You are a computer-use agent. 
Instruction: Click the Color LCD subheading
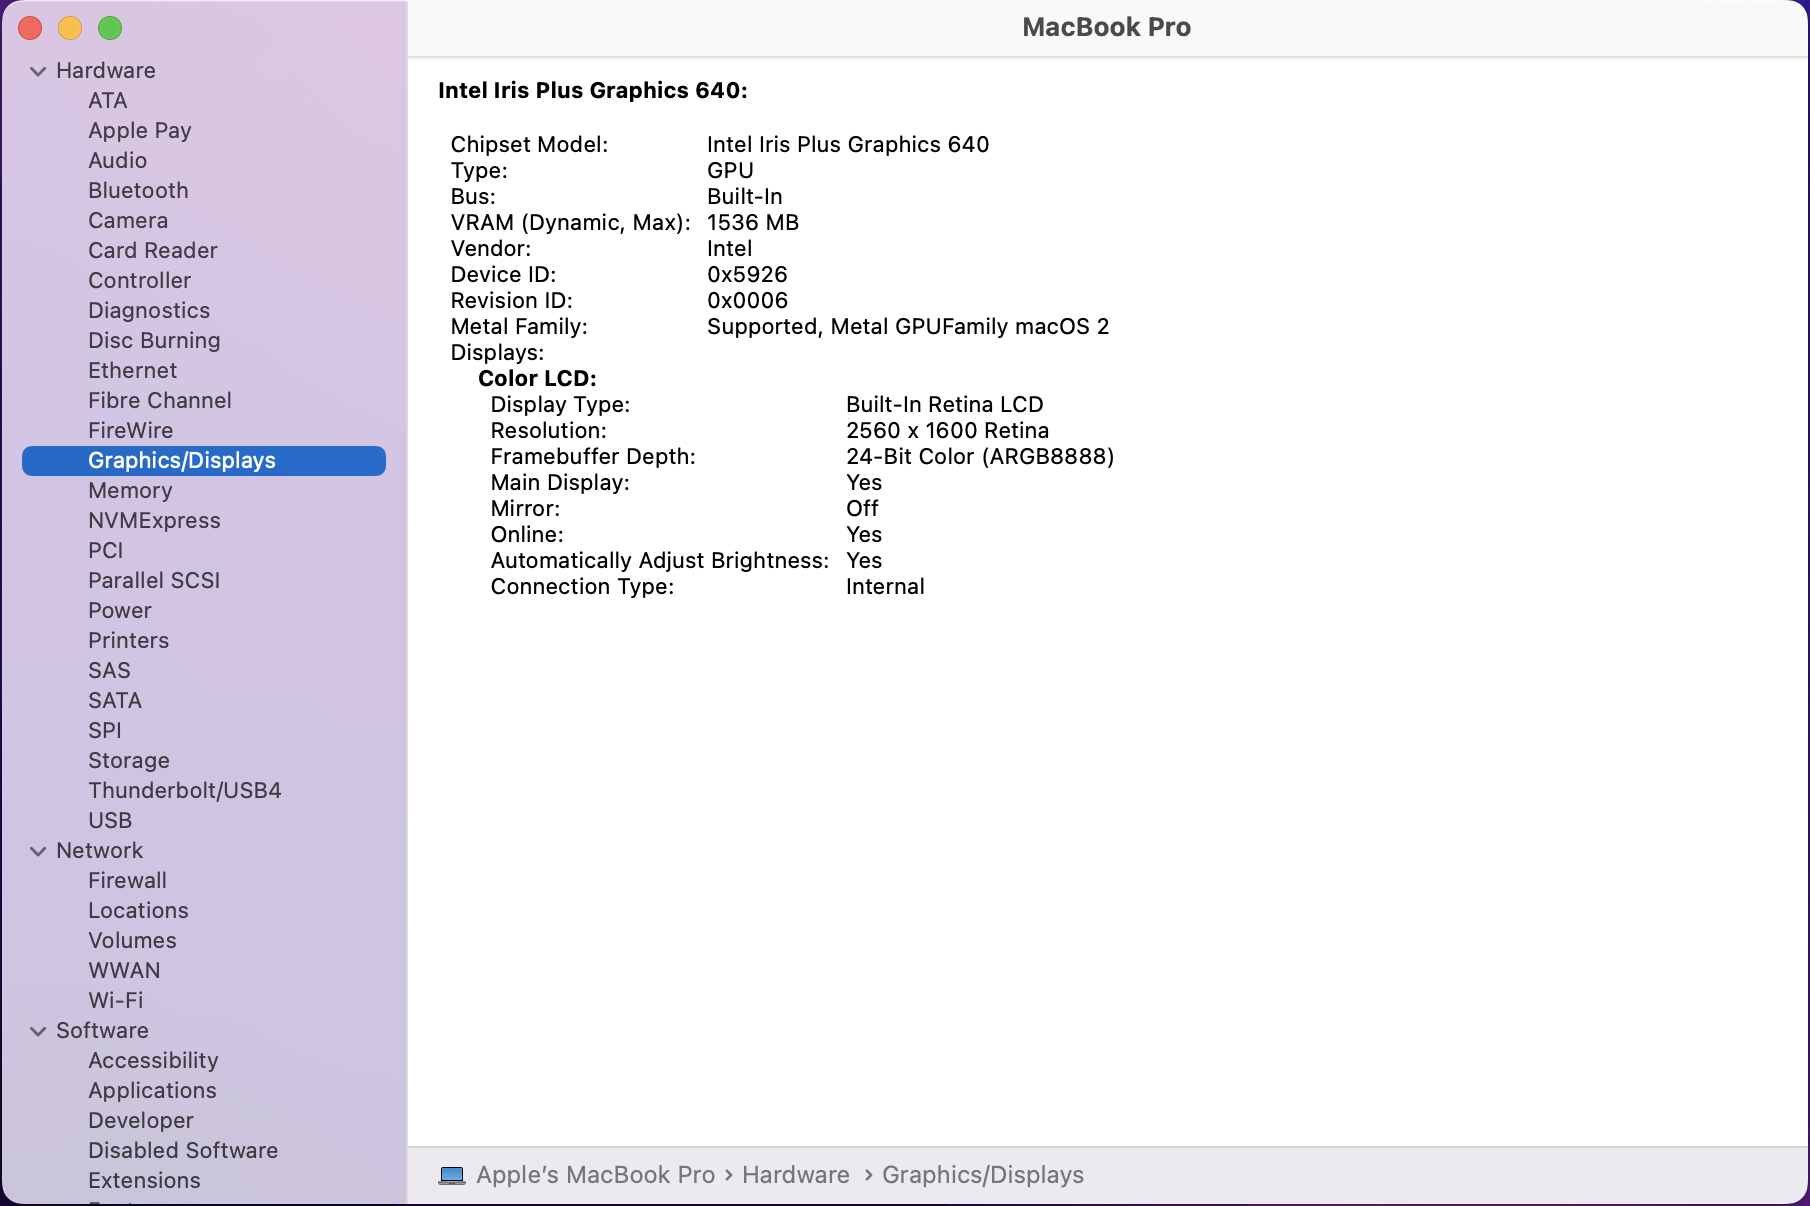(537, 379)
